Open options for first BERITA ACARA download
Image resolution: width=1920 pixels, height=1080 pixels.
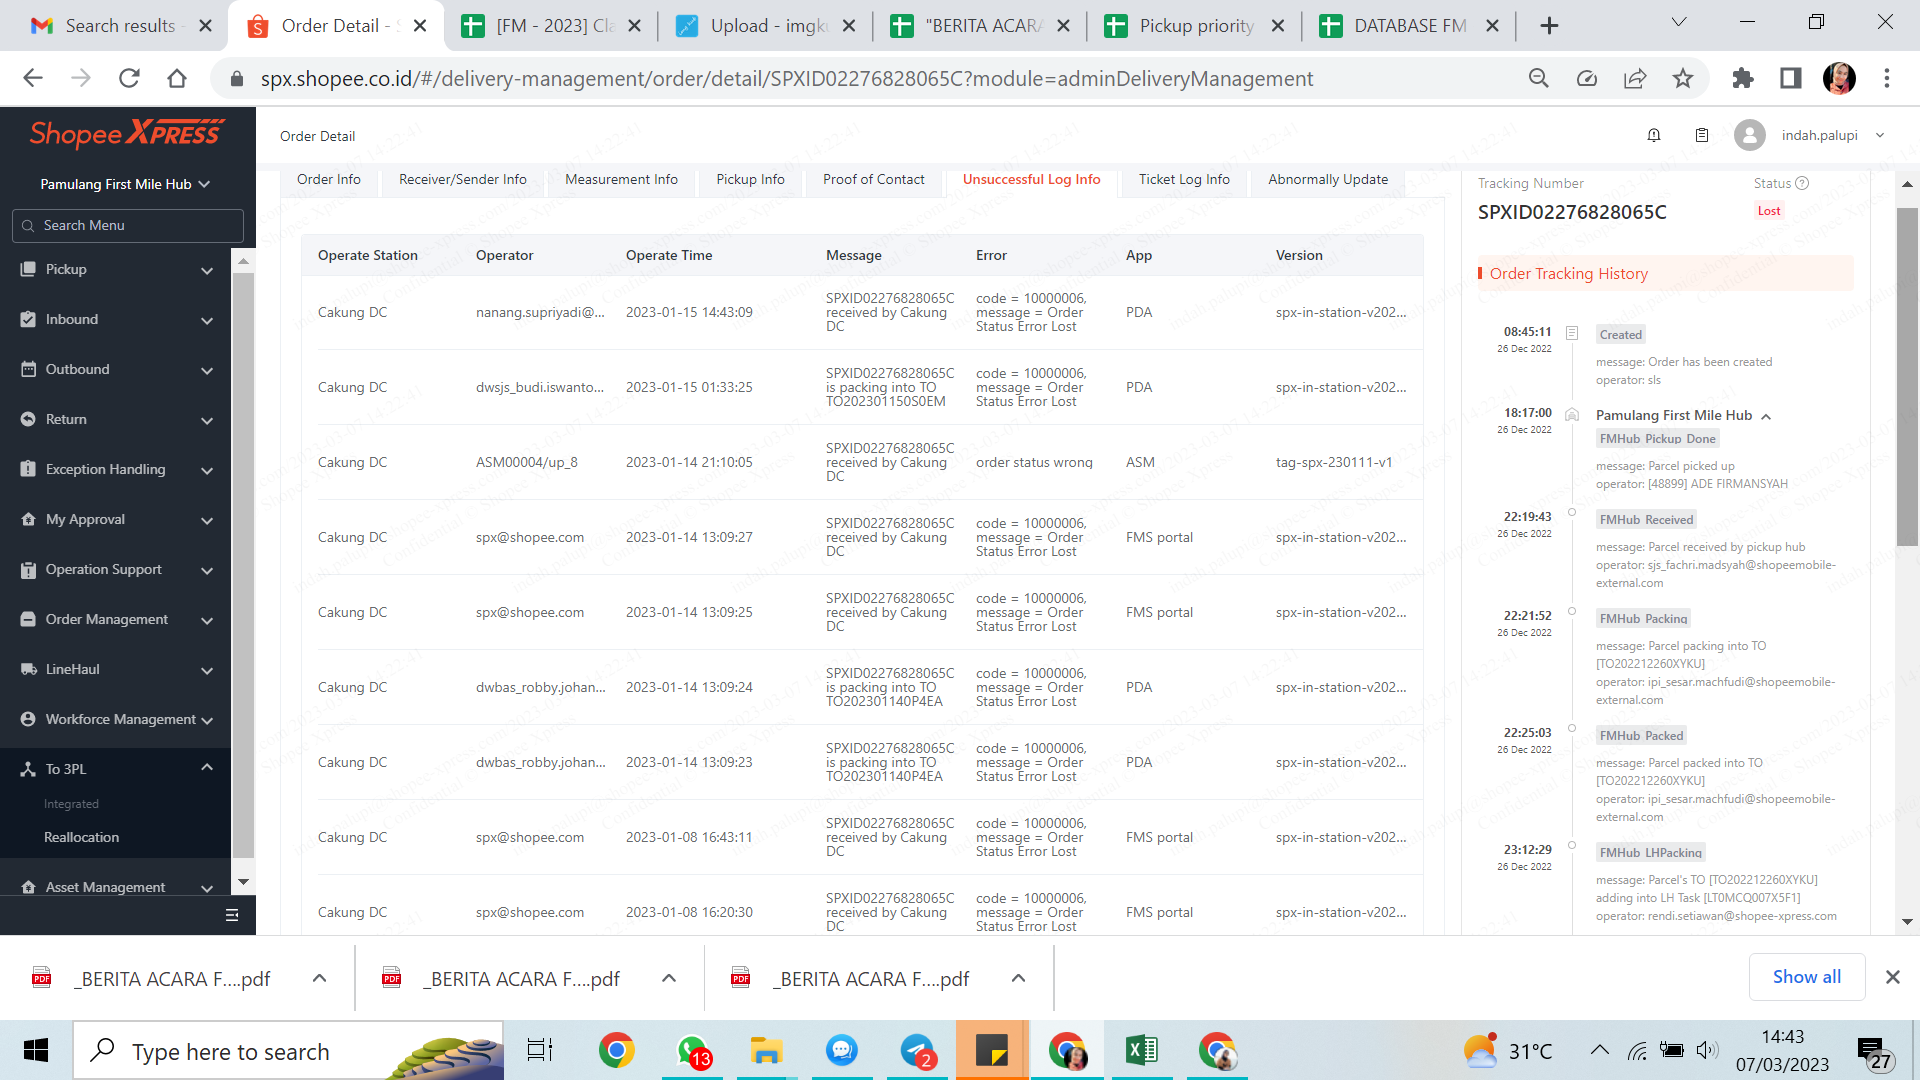tap(319, 978)
